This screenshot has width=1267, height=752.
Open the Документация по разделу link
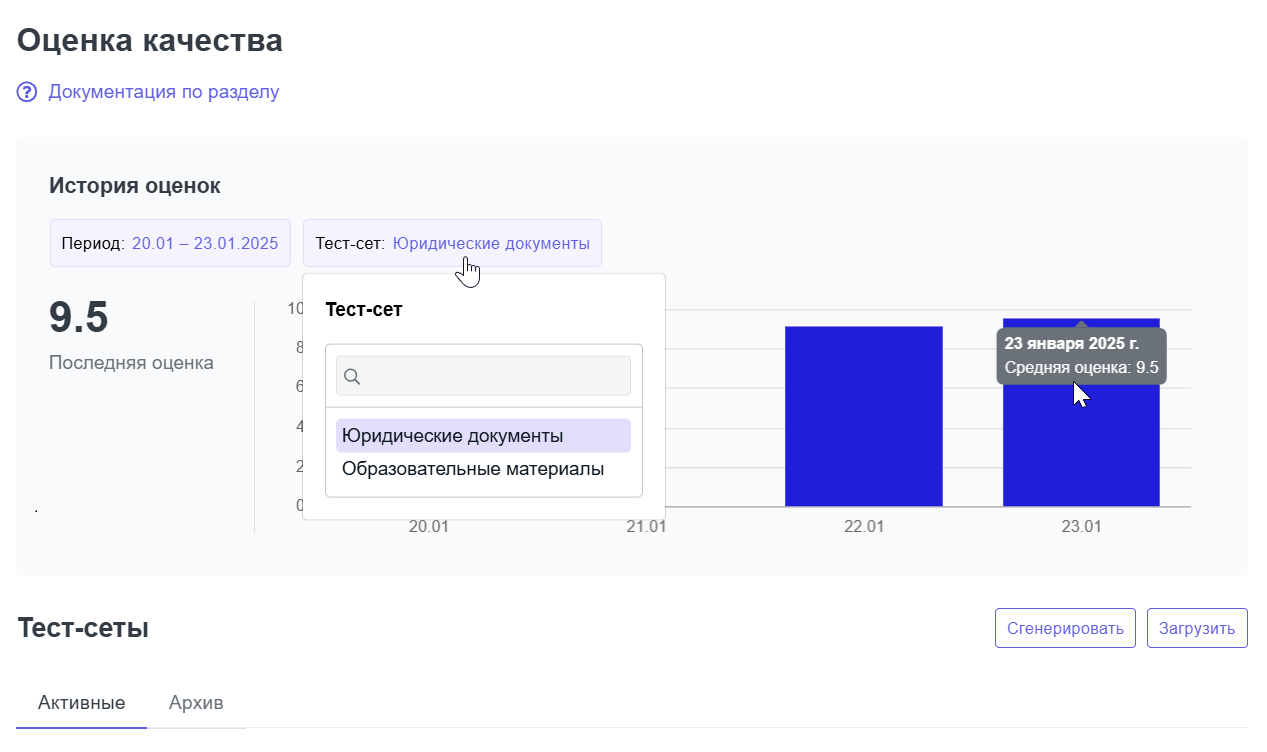point(163,92)
